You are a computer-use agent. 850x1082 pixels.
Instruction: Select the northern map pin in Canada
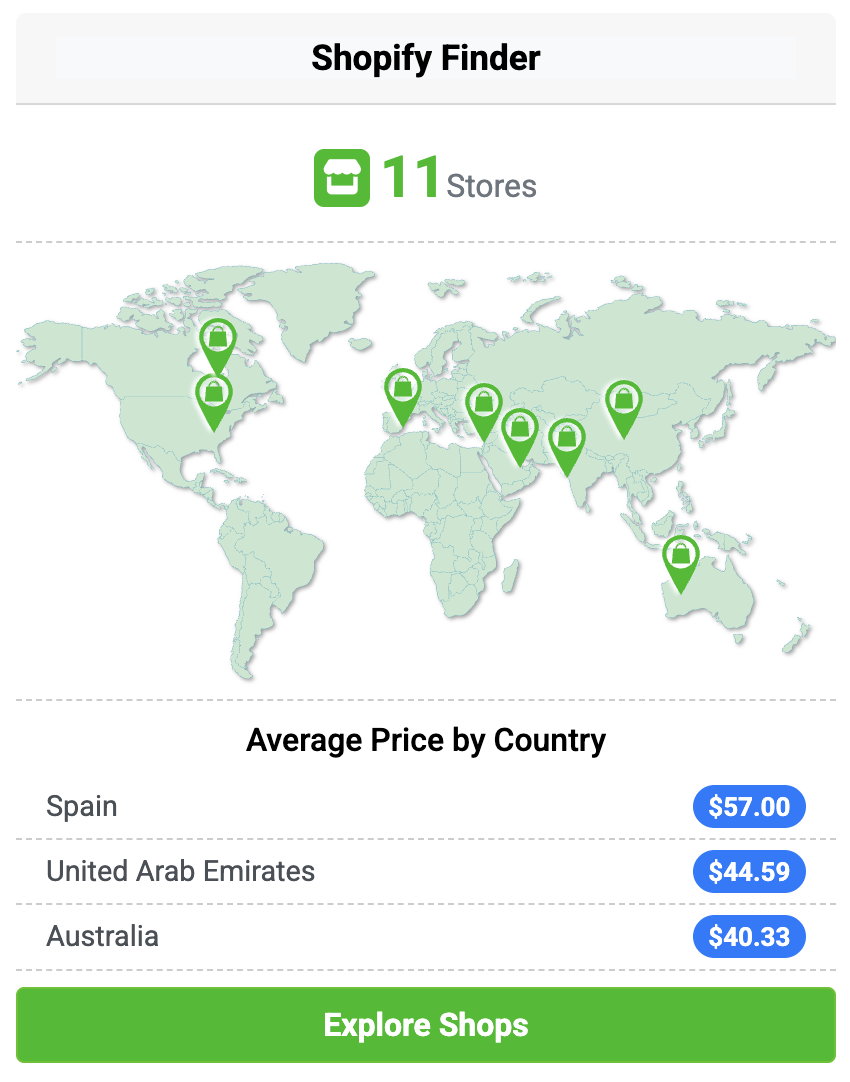coord(218,340)
